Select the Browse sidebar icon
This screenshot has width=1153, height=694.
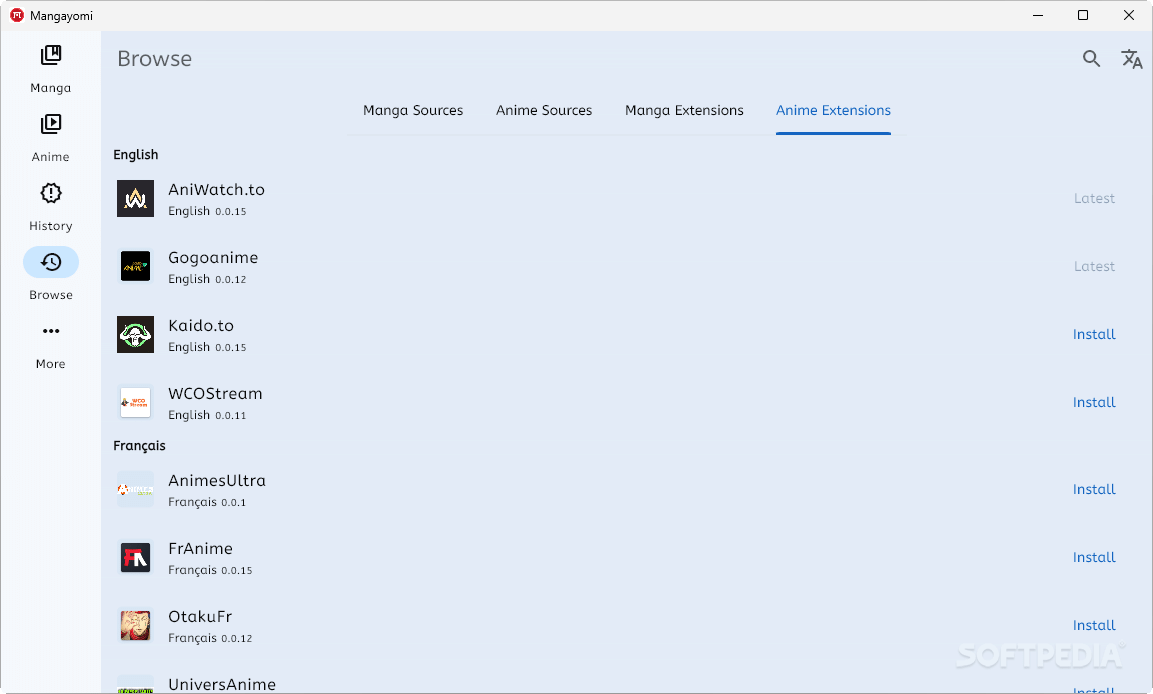pyautogui.click(x=51, y=262)
